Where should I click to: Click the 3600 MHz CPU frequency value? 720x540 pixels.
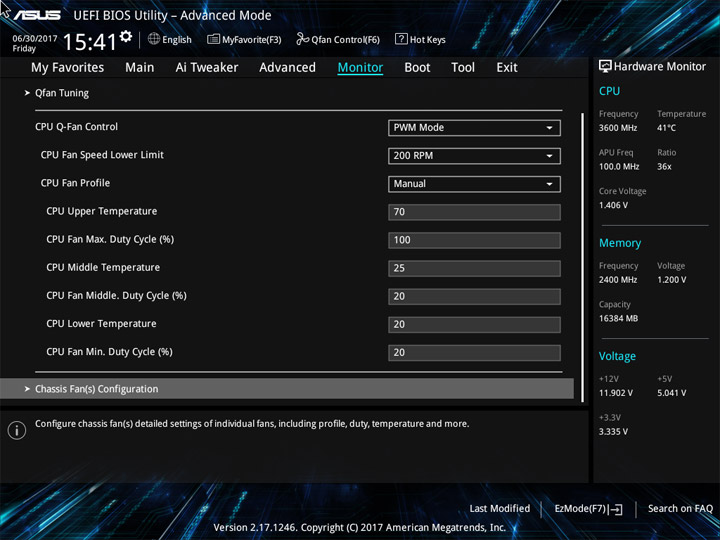click(618, 128)
